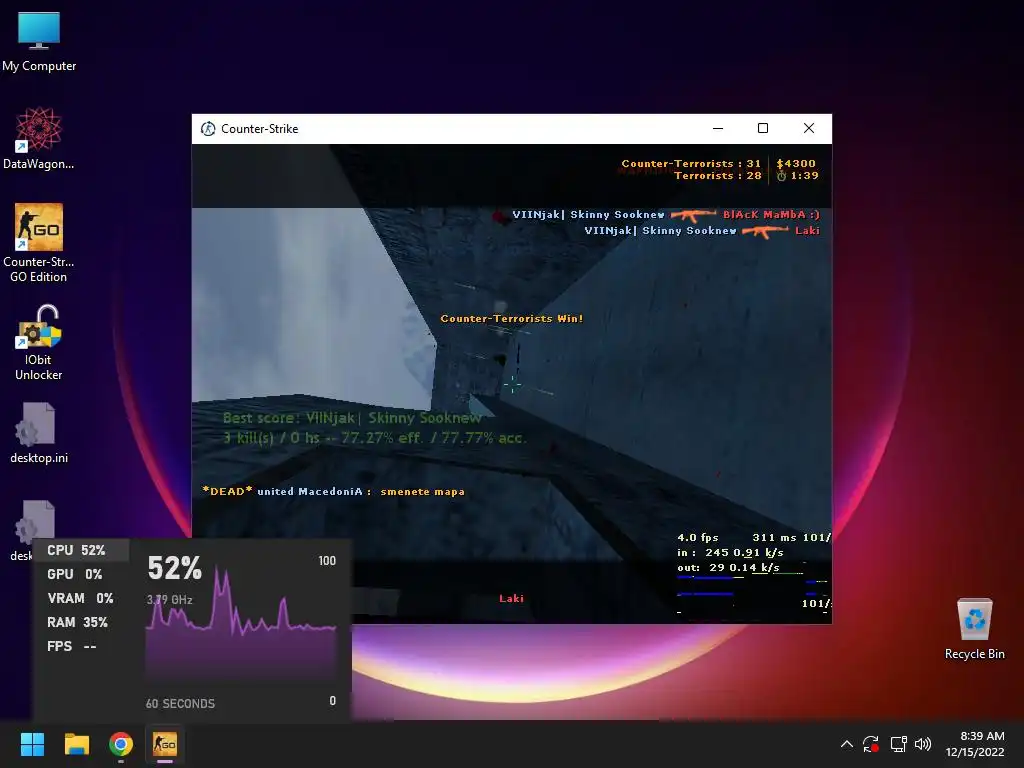Viewport: 1024px width, 768px height.
Task: Show hidden system tray icons
Action: pos(846,744)
